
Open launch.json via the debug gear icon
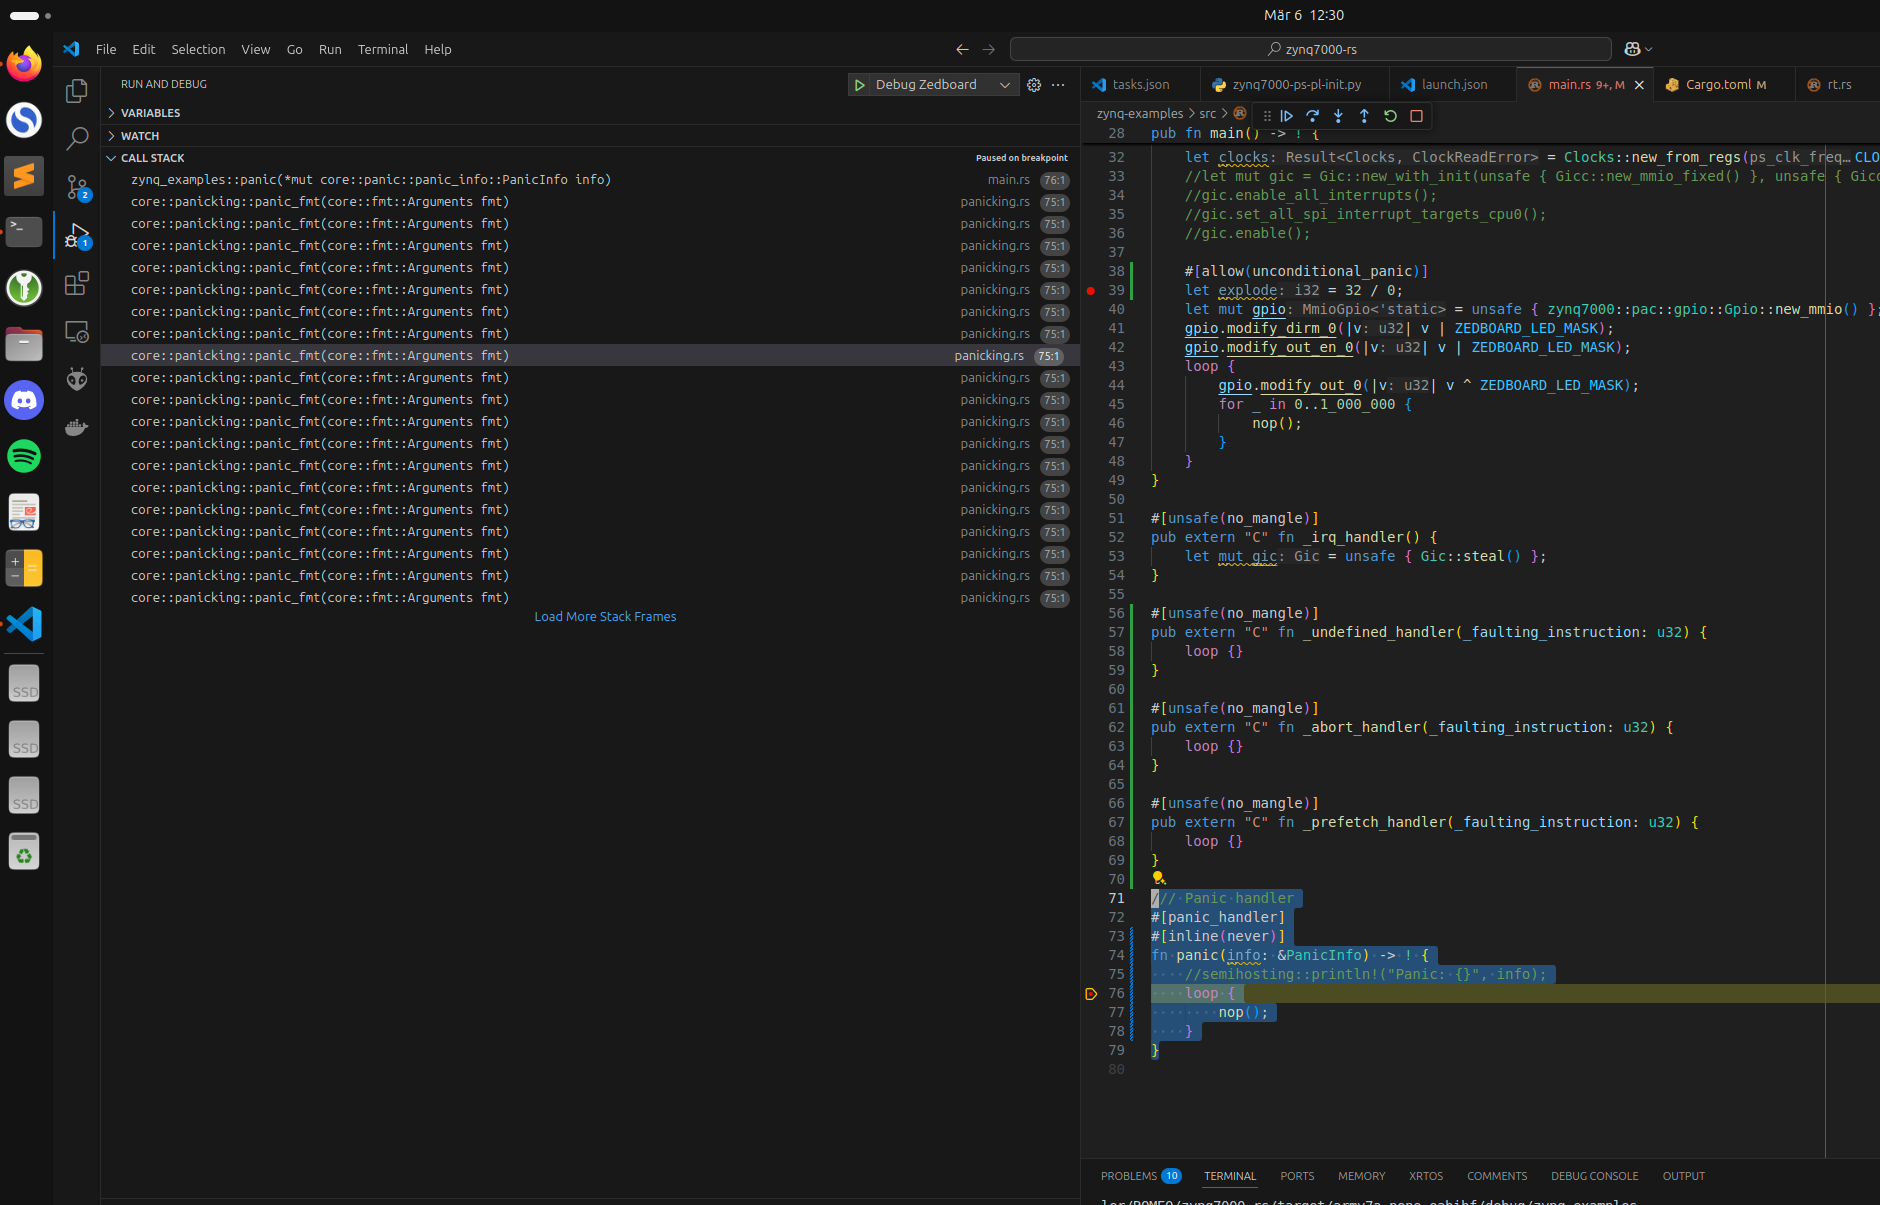click(x=1034, y=85)
